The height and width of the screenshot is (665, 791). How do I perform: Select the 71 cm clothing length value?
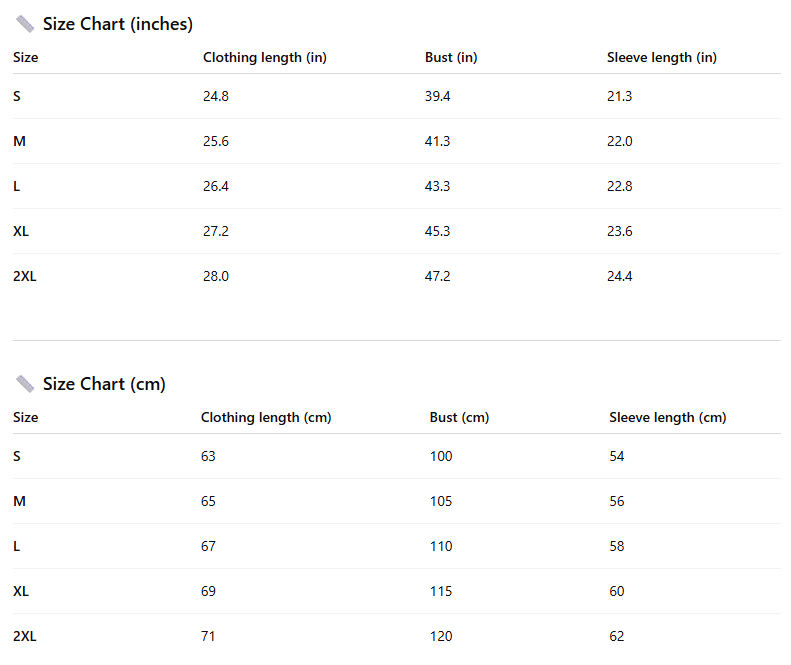point(208,636)
